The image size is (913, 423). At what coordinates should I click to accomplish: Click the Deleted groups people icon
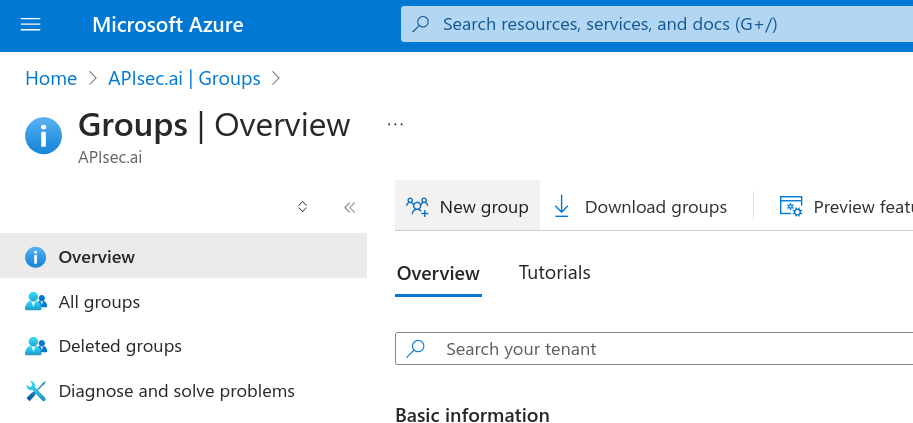tap(36, 347)
